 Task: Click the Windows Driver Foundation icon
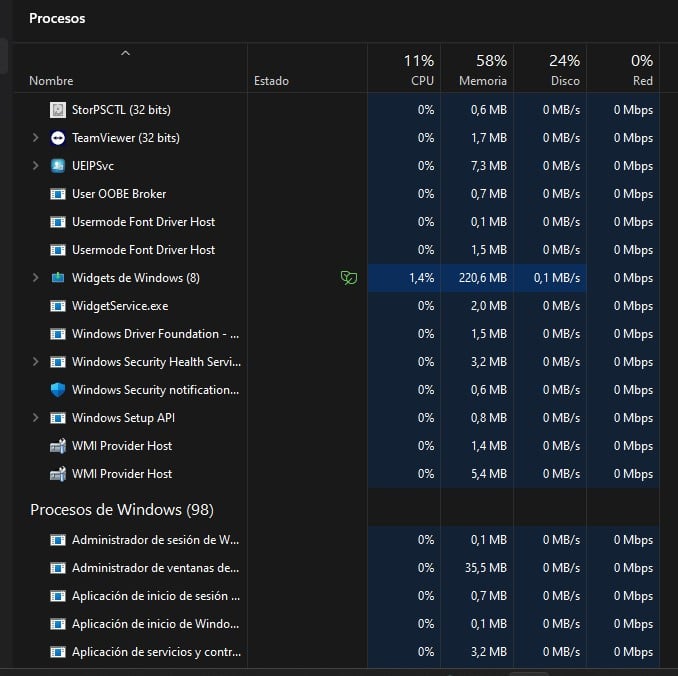click(x=58, y=334)
